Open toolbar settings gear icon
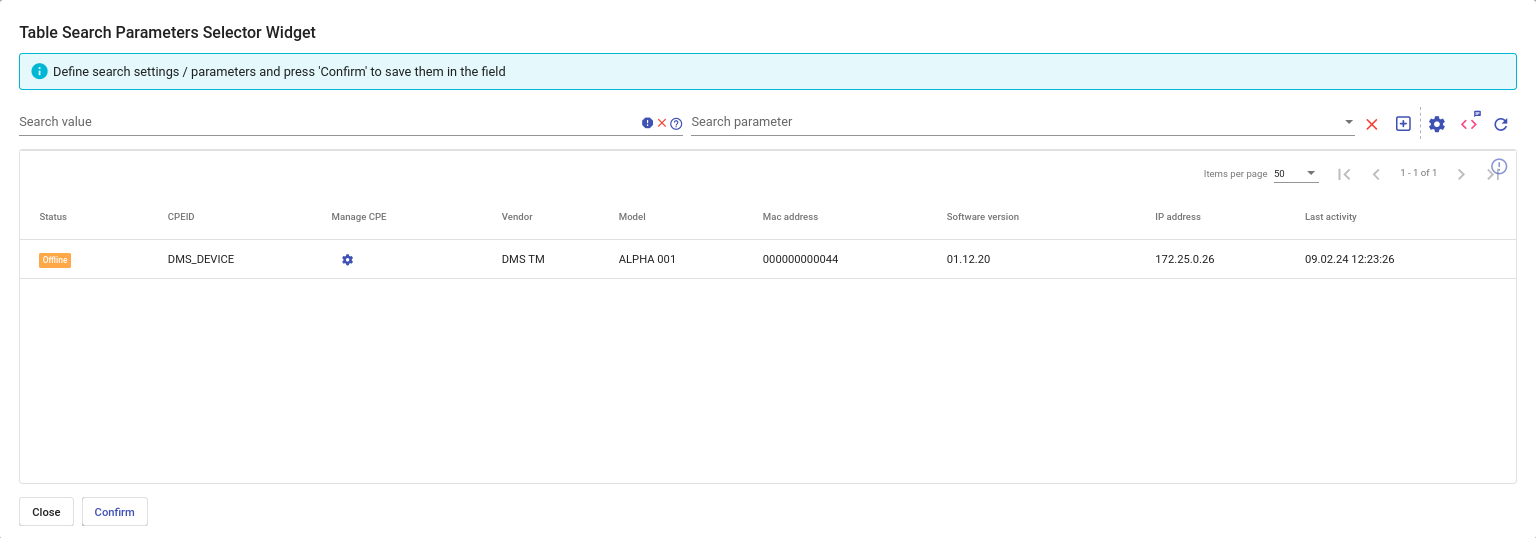The image size is (1536, 538). click(1437, 124)
